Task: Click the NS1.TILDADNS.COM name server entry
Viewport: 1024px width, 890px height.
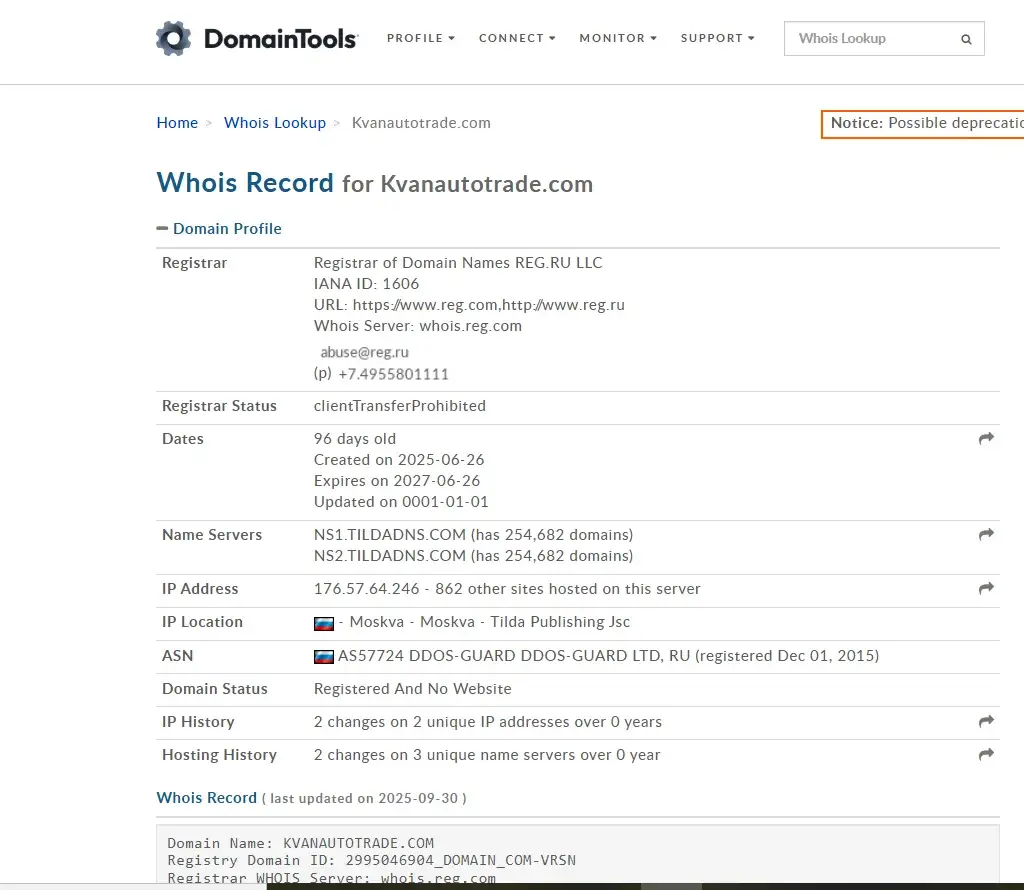Action: tap(473, 535)
